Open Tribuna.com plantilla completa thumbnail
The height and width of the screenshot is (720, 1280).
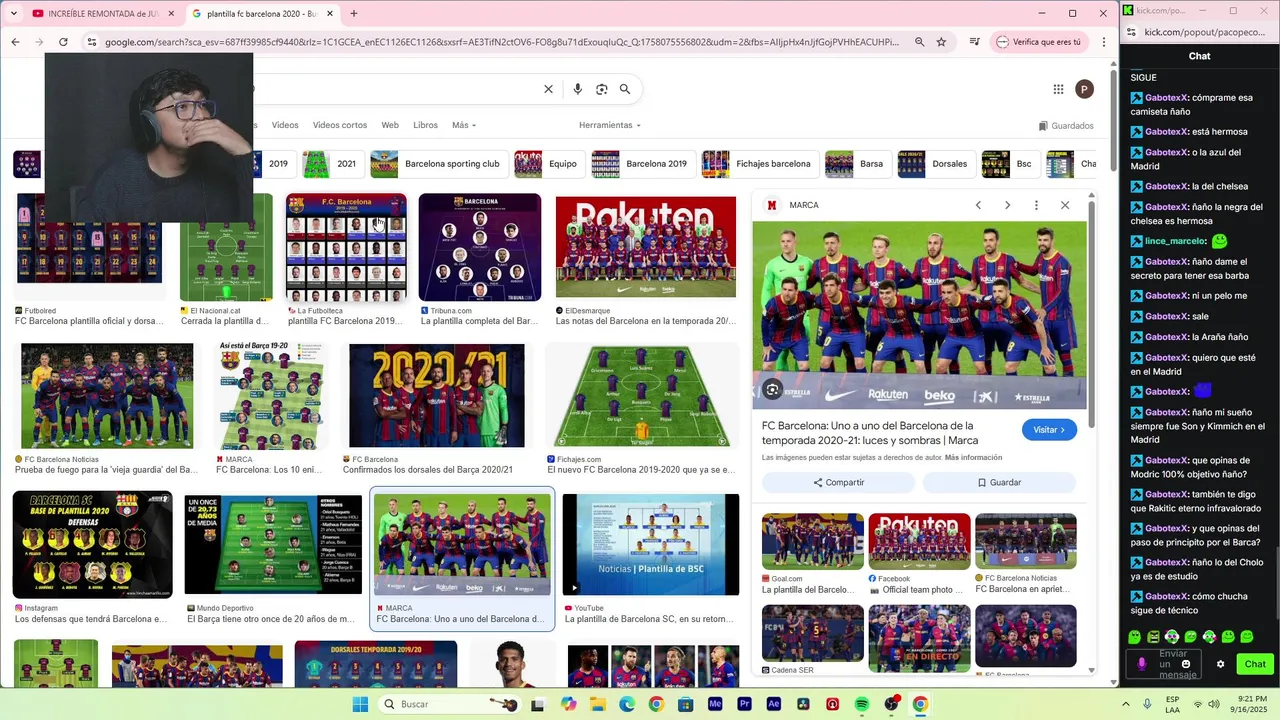click(480, 247)
